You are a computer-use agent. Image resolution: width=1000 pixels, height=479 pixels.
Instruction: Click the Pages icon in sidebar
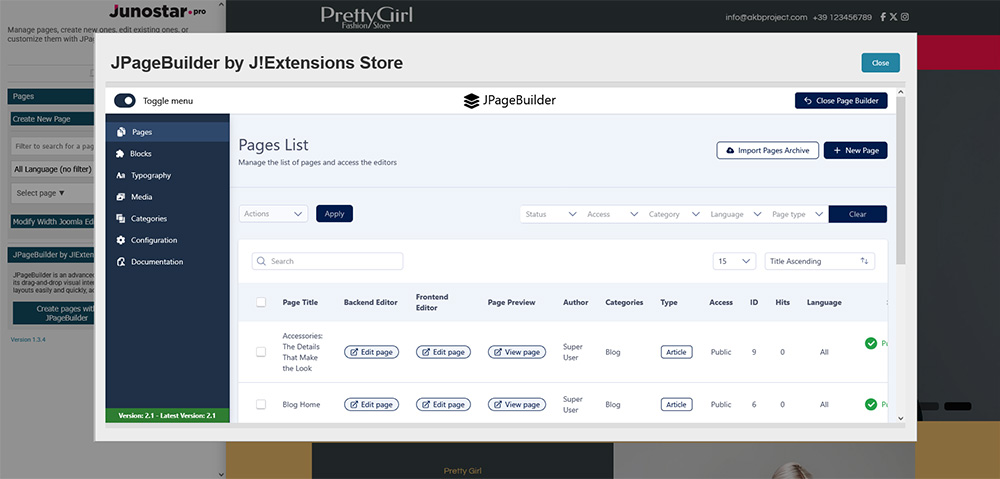pos(121,132)
